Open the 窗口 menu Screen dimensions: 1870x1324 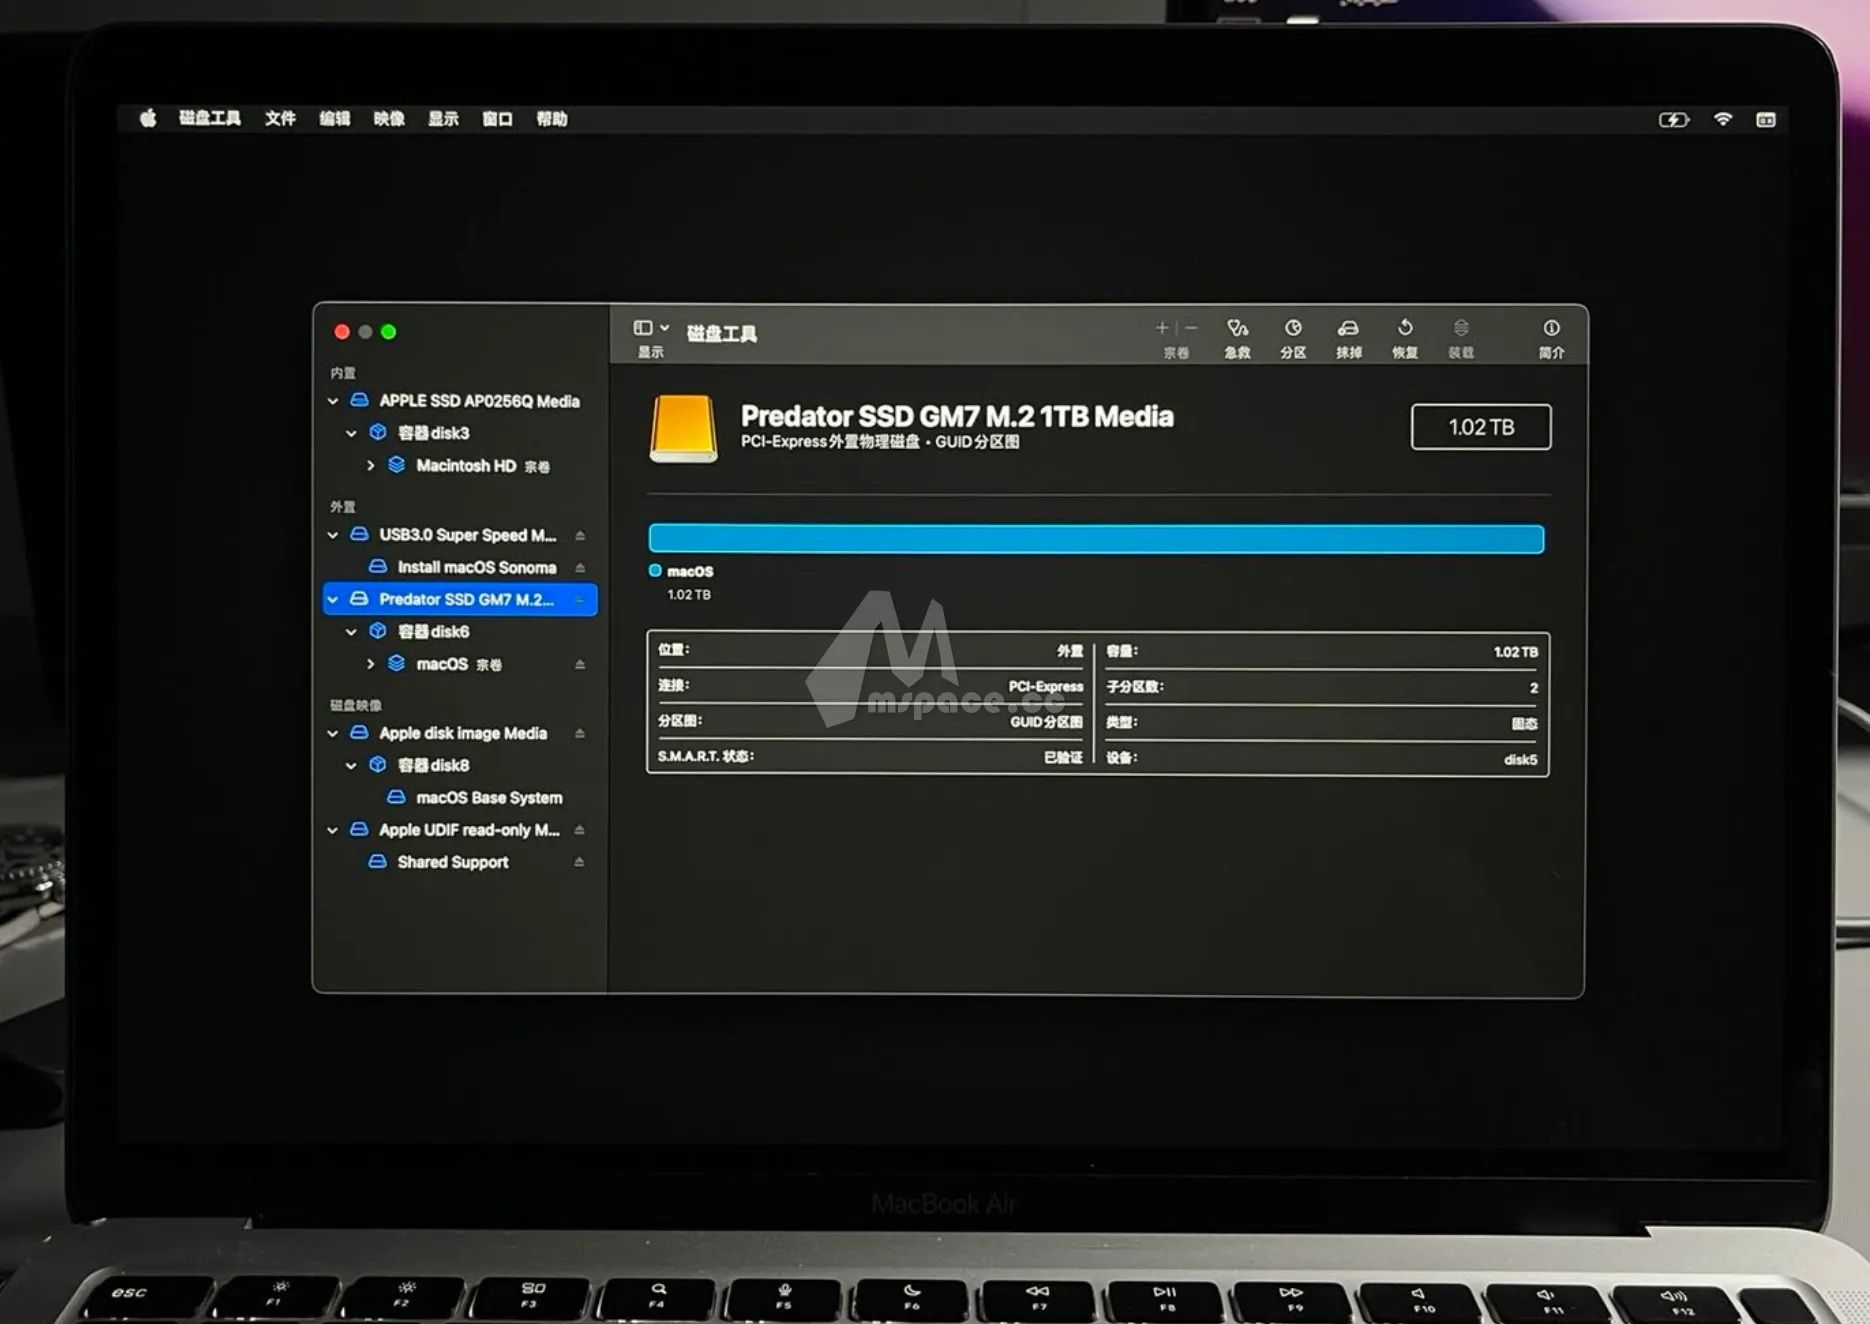(497, 119)
